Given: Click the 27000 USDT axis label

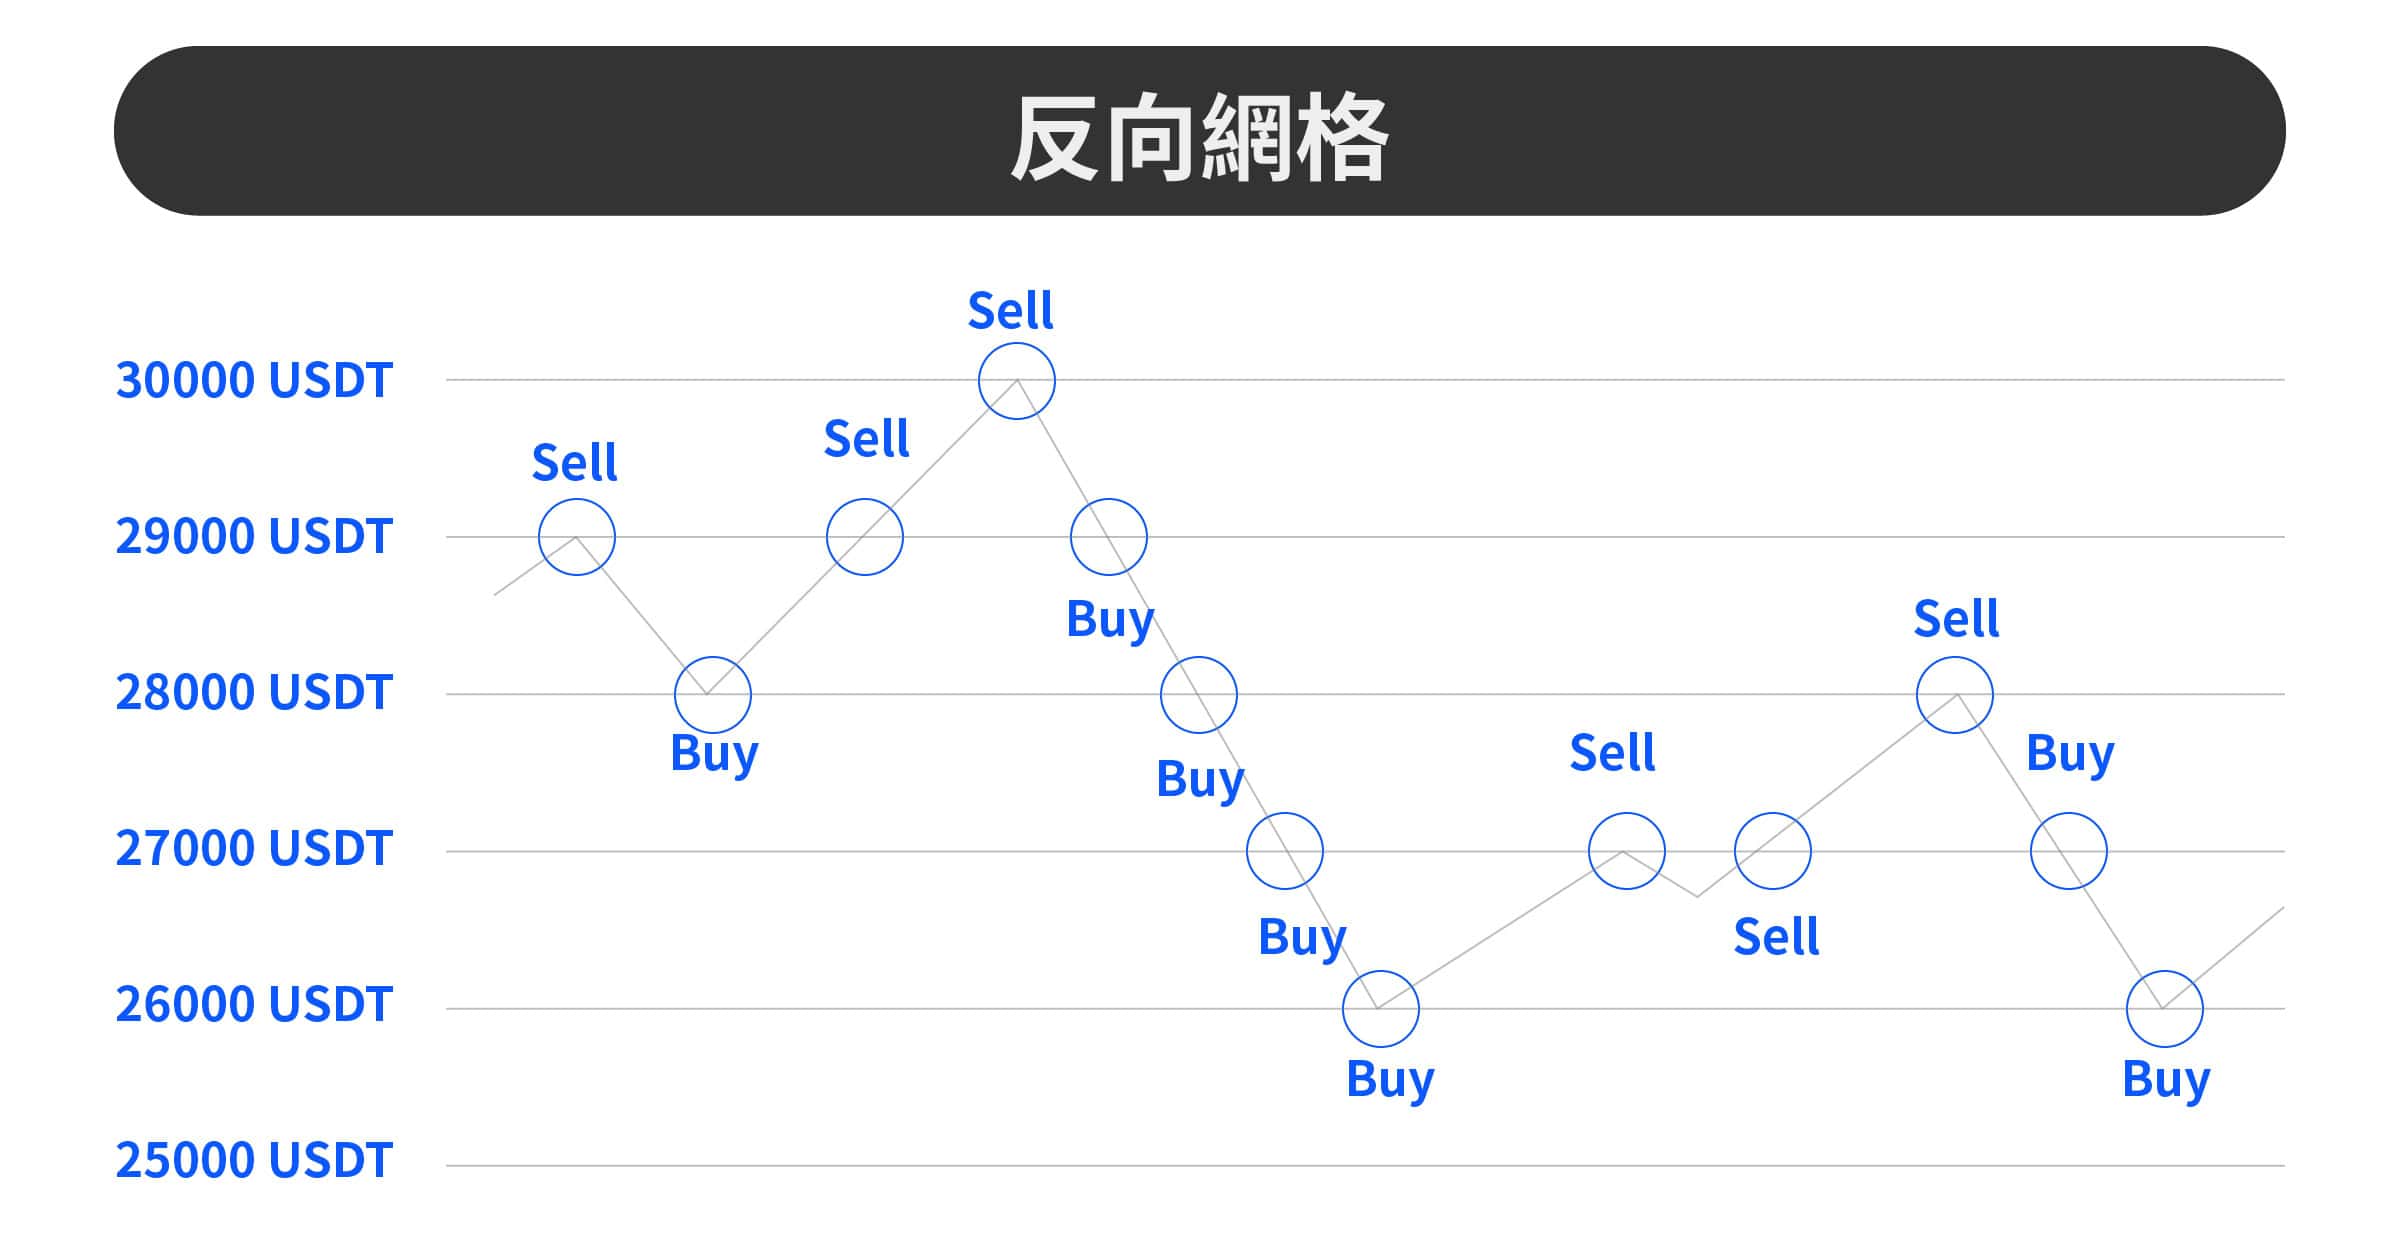Looking at the screenshot, I should pos(254,849).
